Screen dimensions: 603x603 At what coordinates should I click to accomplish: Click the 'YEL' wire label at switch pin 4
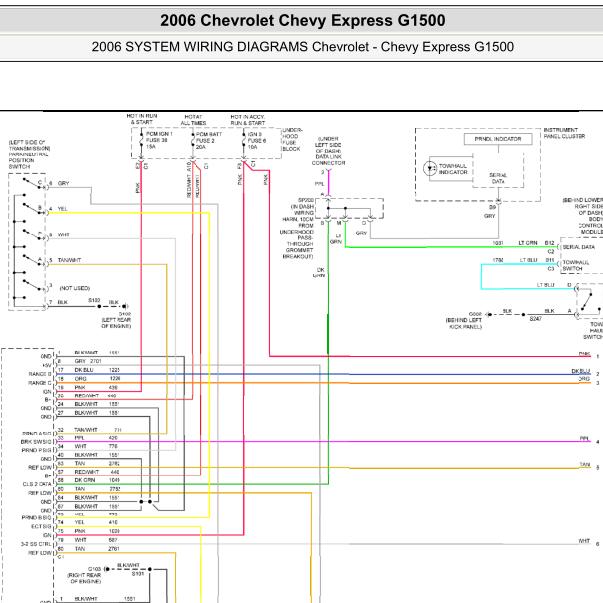(62, 209)
